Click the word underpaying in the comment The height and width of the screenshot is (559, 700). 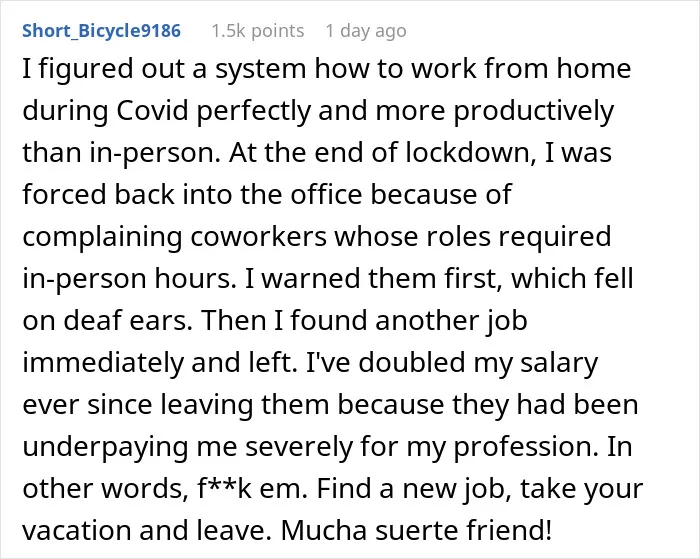[105, 447]
